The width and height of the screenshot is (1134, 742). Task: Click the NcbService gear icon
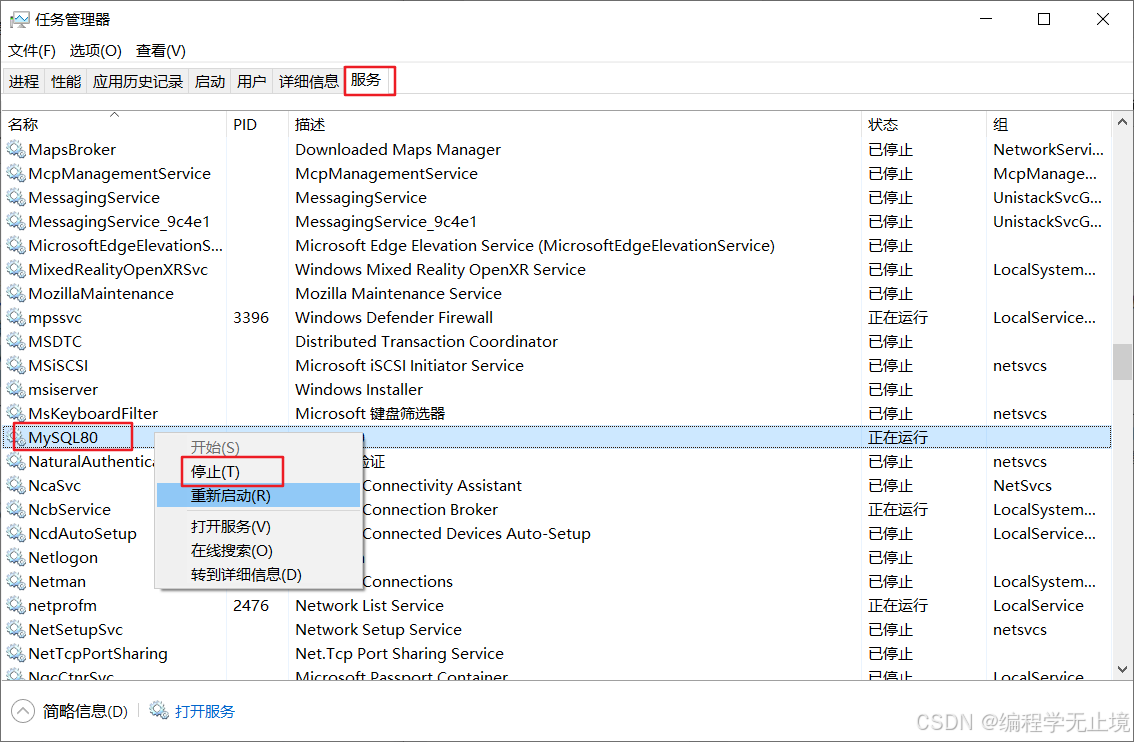pos(16,509)
